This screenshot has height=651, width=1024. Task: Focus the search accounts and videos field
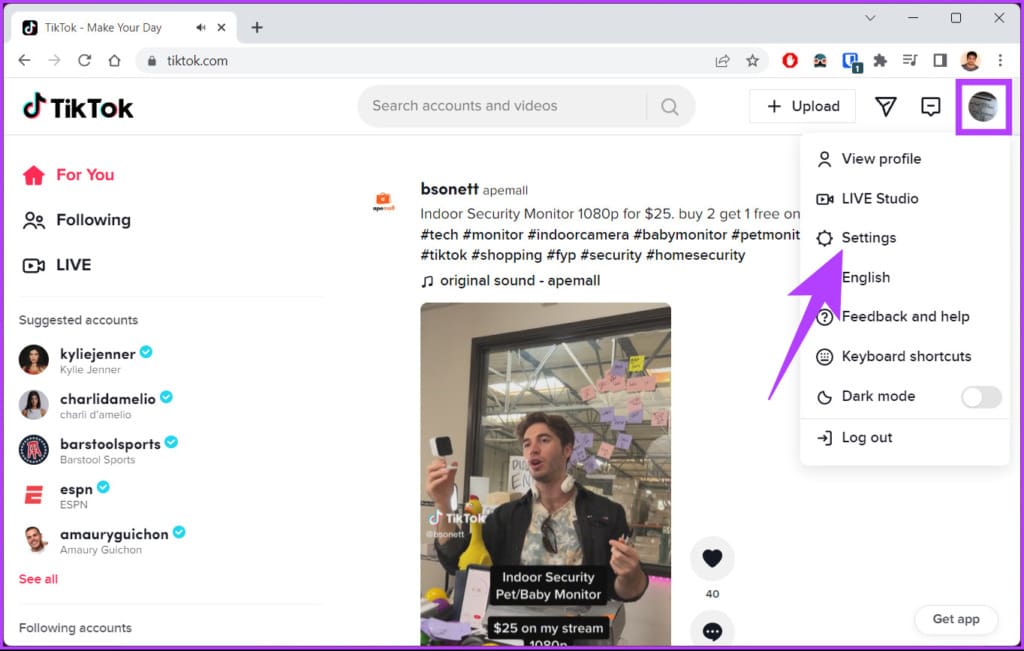[503, 106]
